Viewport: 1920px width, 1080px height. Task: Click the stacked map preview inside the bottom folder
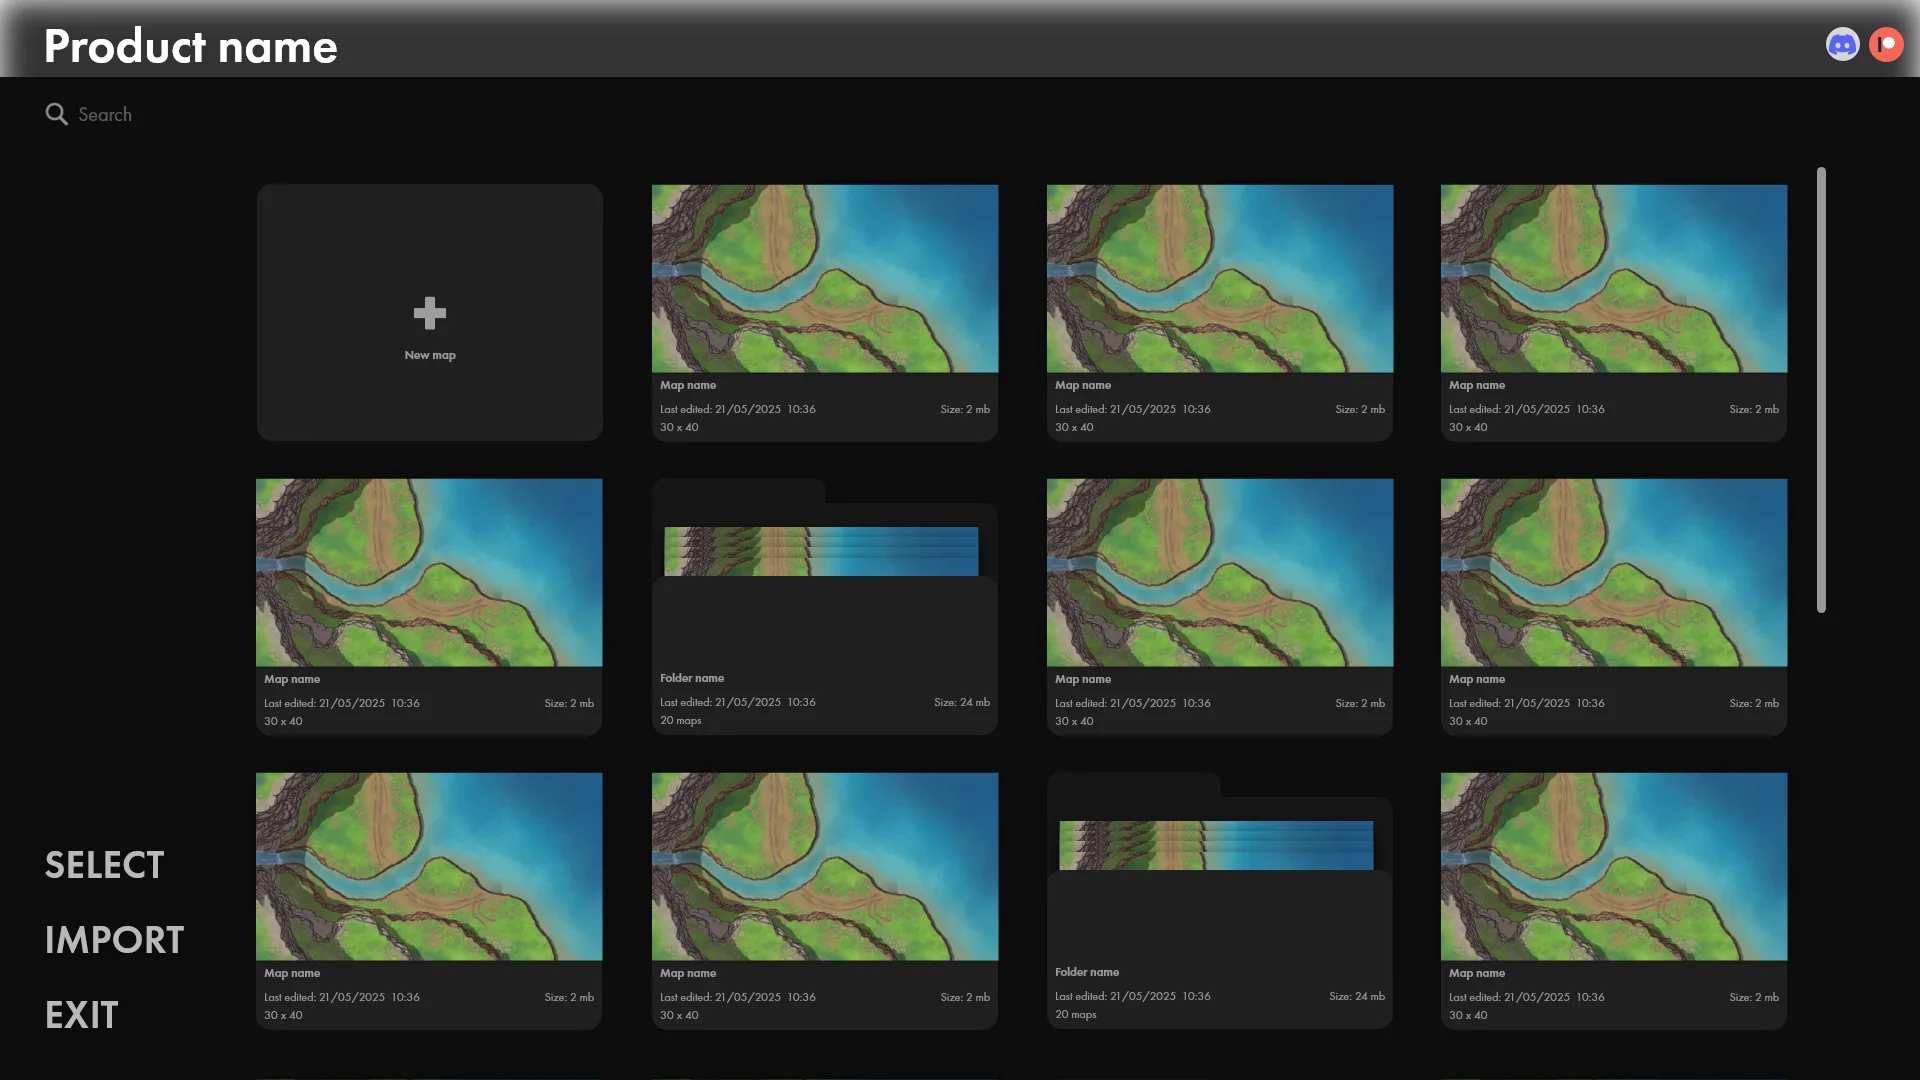tap(1217, 844)
